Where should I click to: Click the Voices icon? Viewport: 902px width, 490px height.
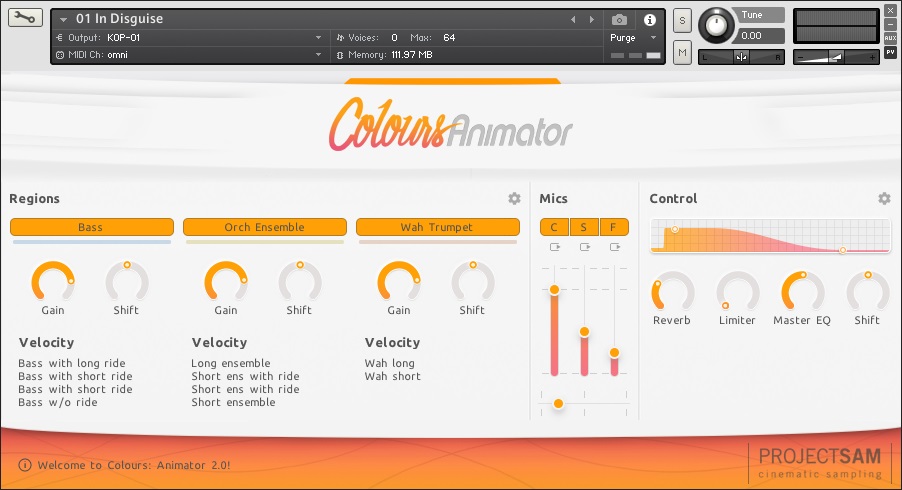point(340,38)
